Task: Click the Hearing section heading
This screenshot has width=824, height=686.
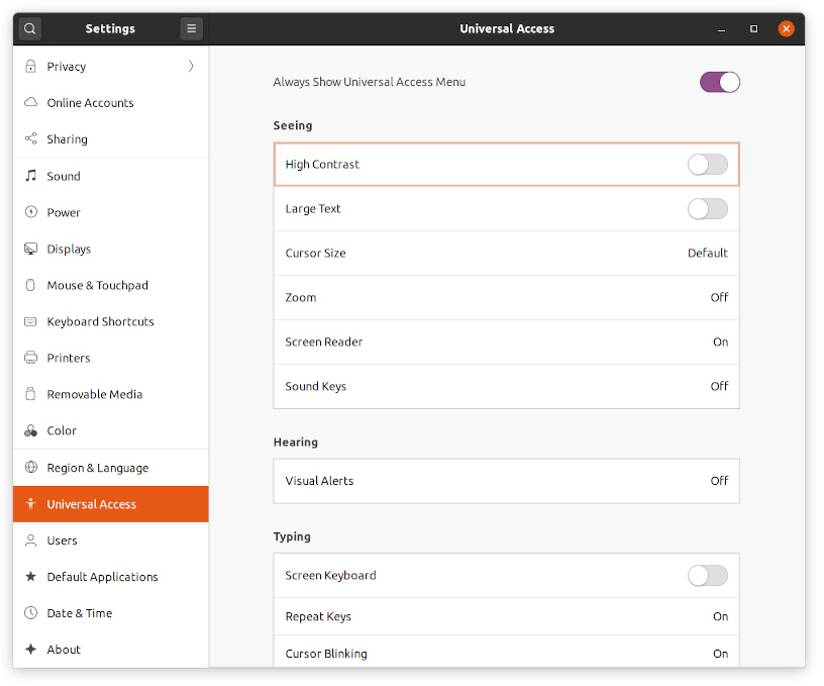Action: tap(295, 442)
